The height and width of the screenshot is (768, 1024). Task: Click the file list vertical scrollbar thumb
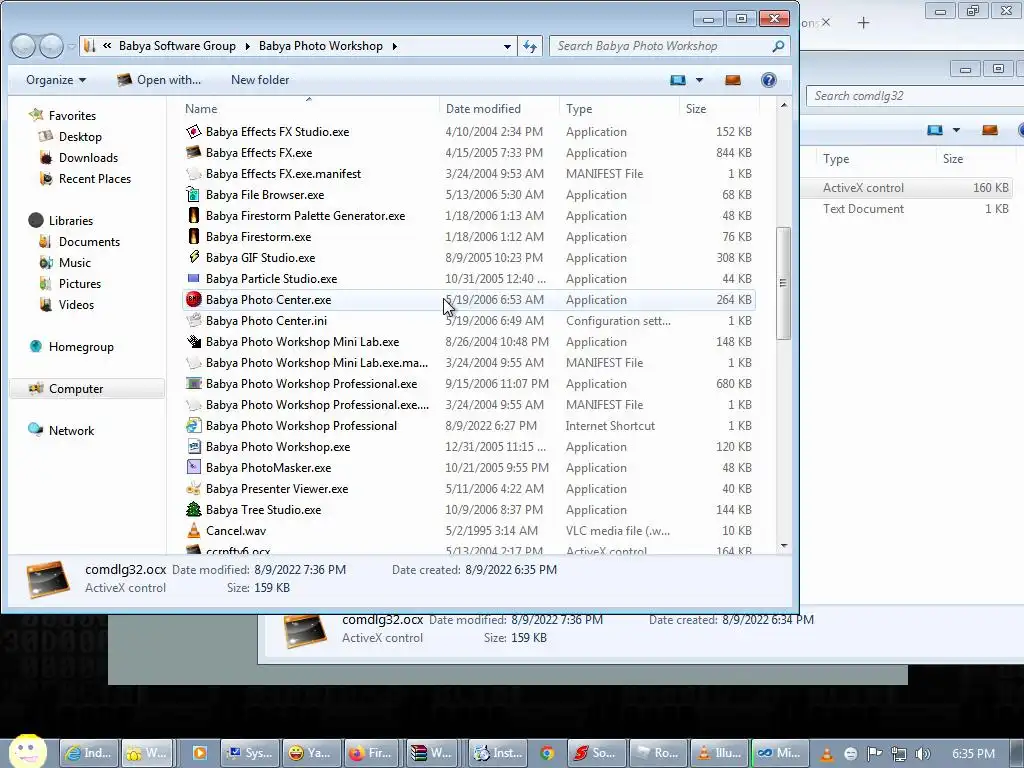(x=784, y=283)
